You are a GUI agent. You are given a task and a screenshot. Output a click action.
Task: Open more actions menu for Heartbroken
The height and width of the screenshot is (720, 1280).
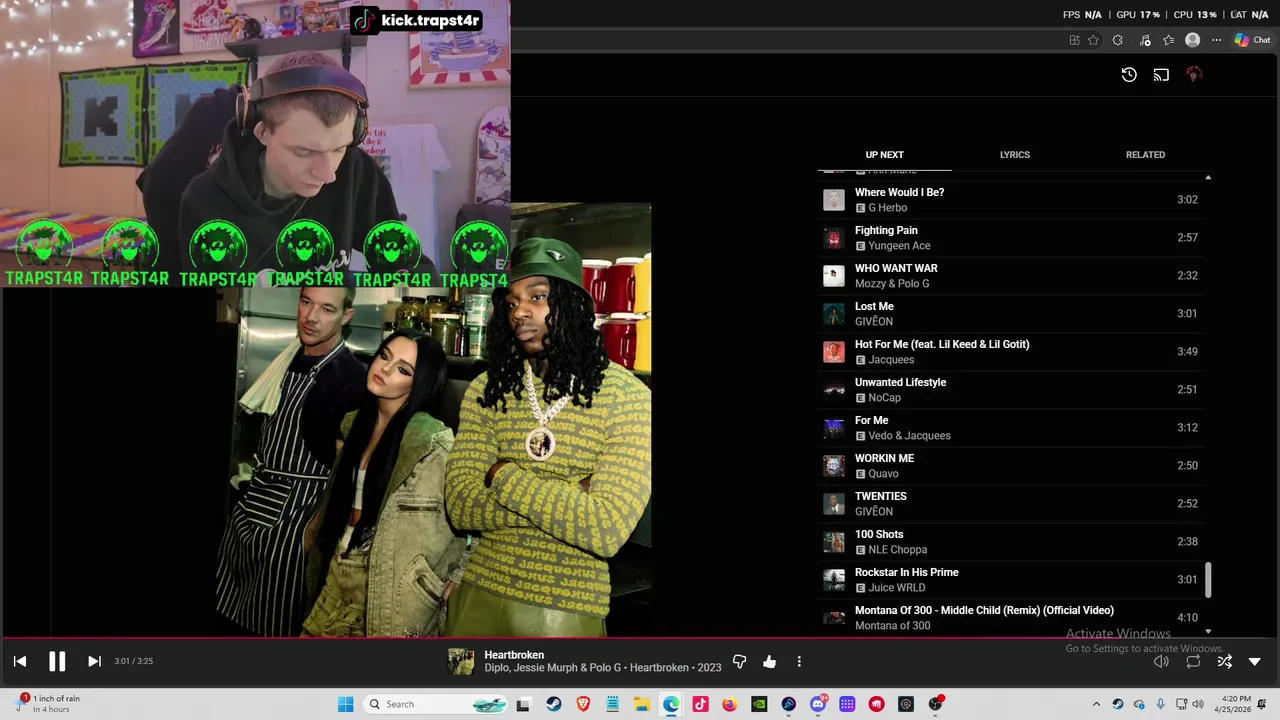coord(799,661)
